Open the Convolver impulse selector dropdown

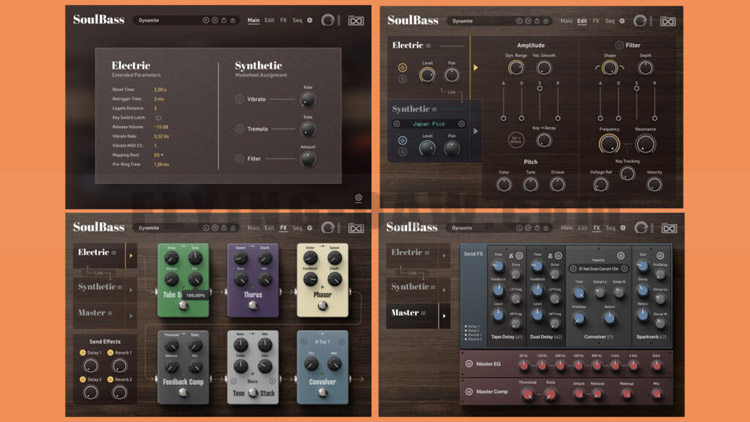point(598,268)
